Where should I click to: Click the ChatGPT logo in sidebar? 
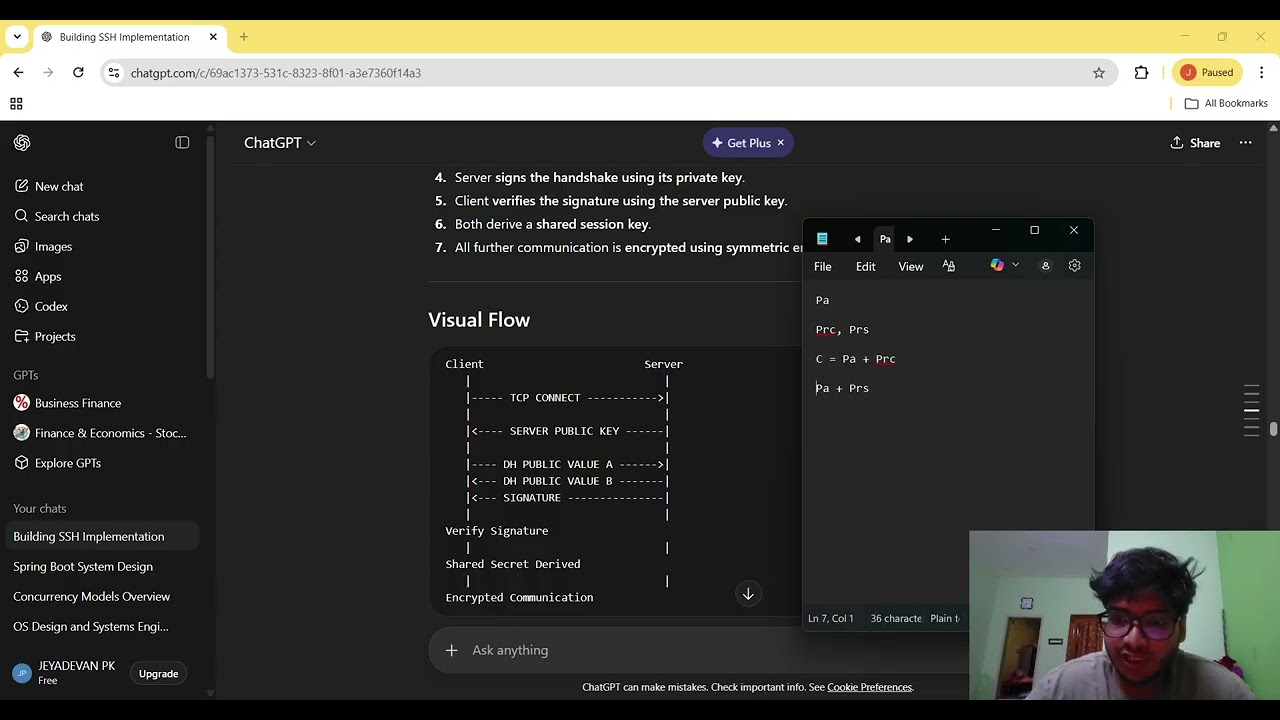point(22,143)
